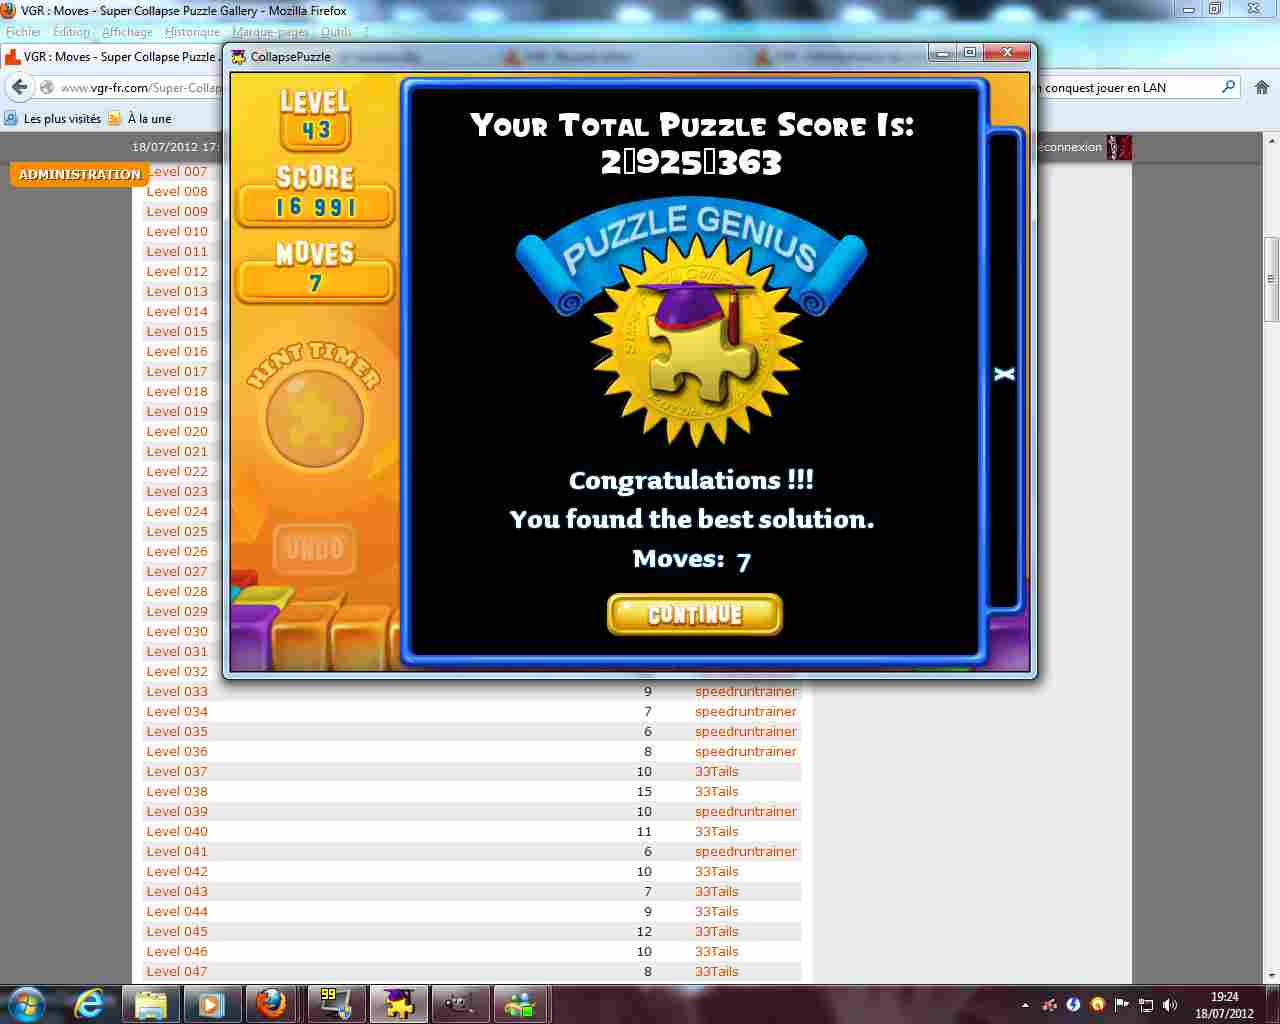Switch to Firefox in the taskbar

tap(271, 1003)
